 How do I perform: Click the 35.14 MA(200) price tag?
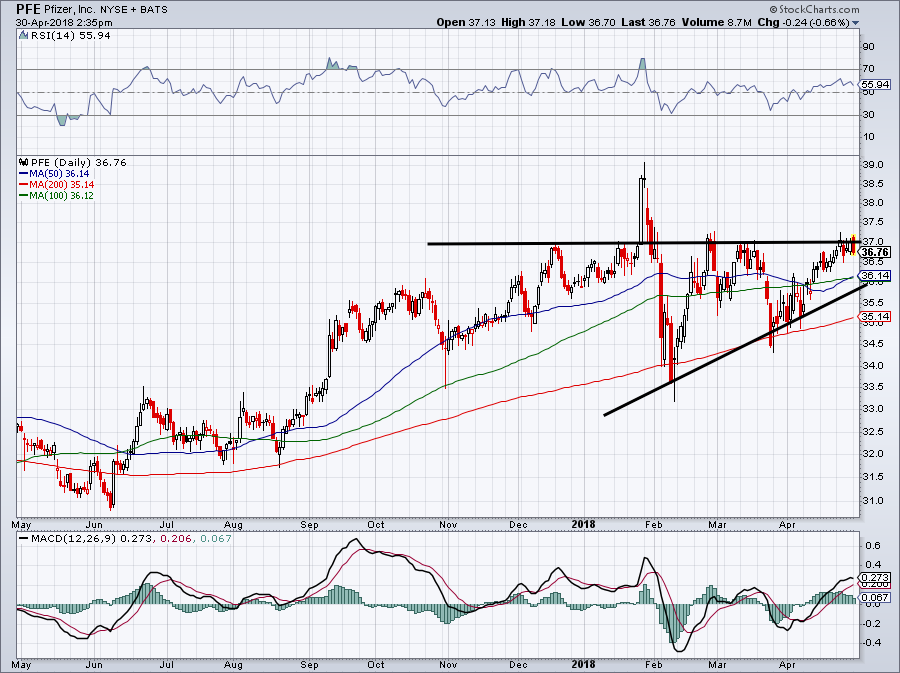(875, 317)
